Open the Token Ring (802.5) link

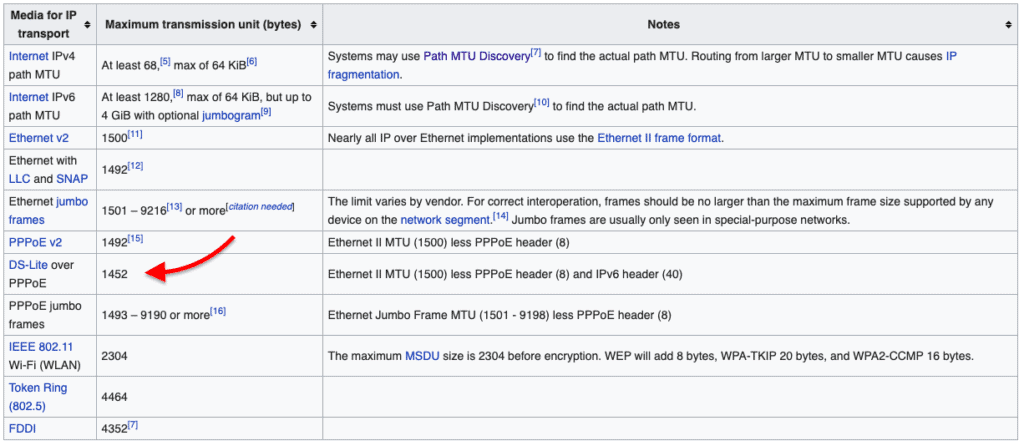(x=38, y=396)
